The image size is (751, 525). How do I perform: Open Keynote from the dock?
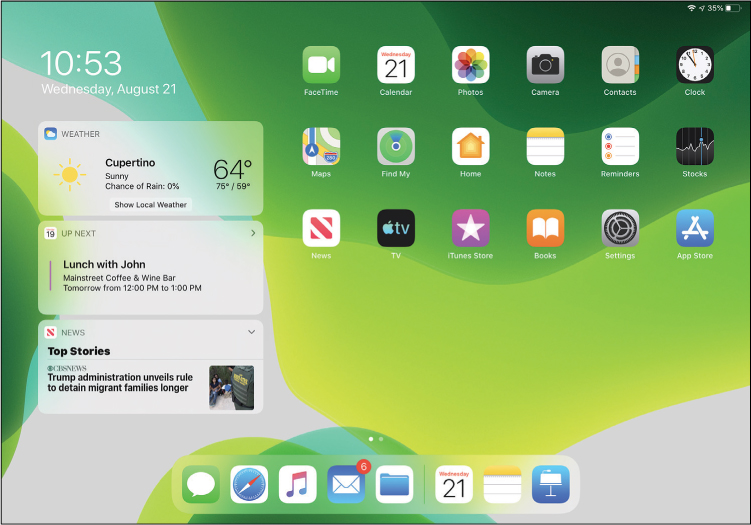point(550,485)
